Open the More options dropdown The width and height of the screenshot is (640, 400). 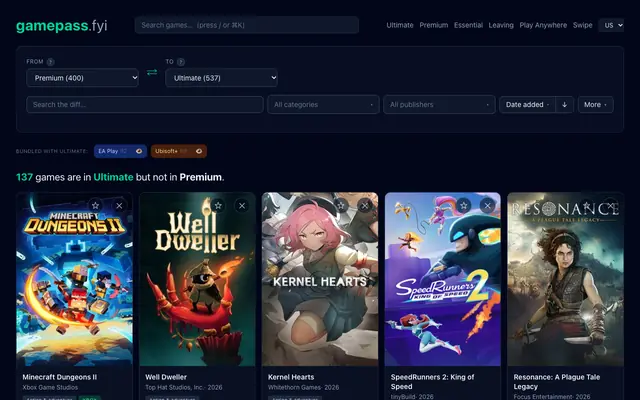tap(596, 104)
